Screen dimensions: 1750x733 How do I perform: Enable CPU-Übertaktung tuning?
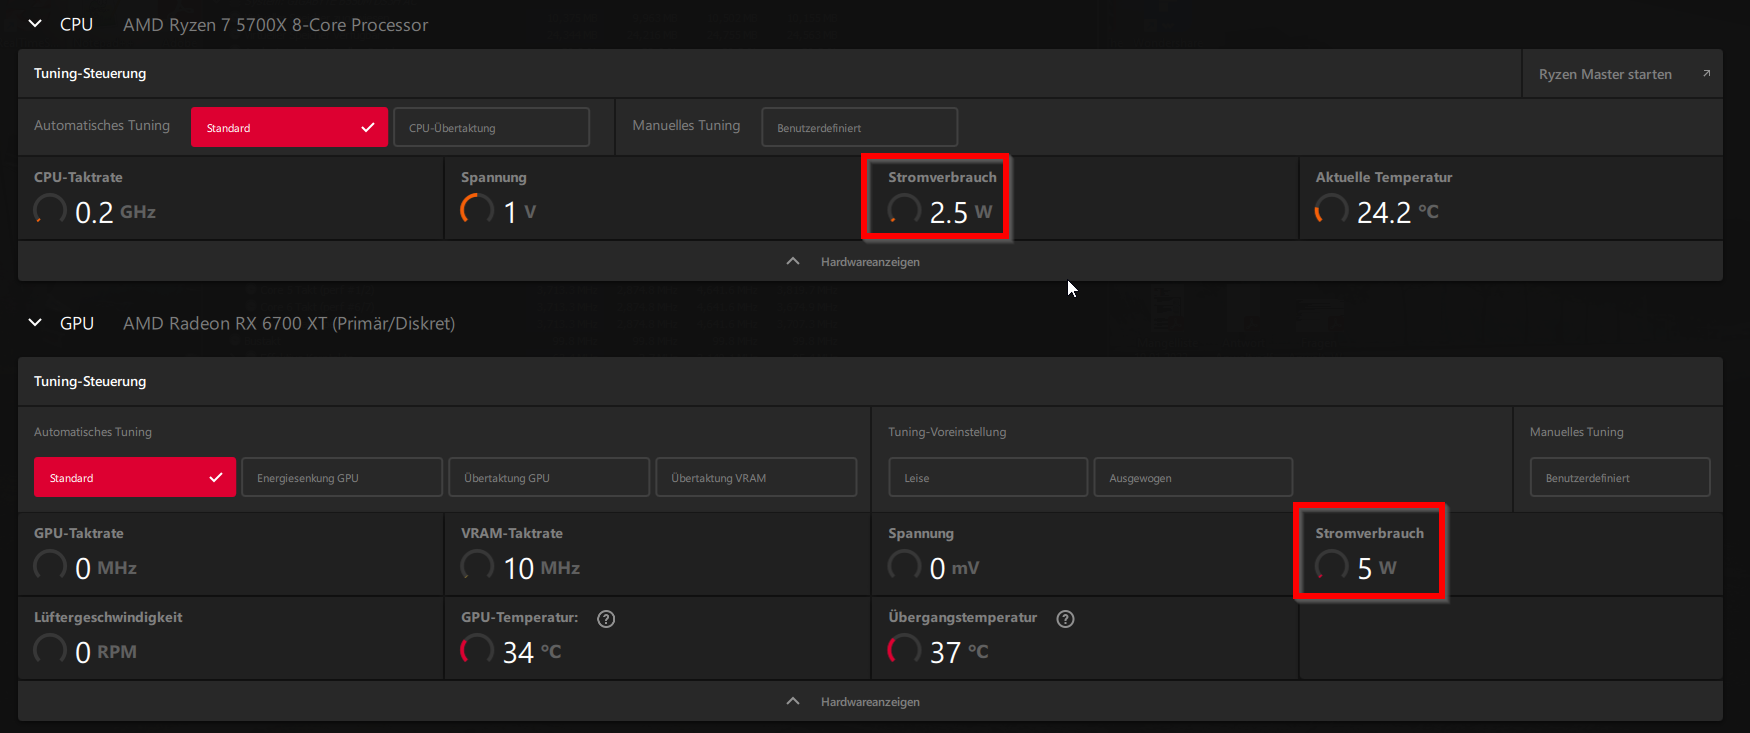(491, 127)
